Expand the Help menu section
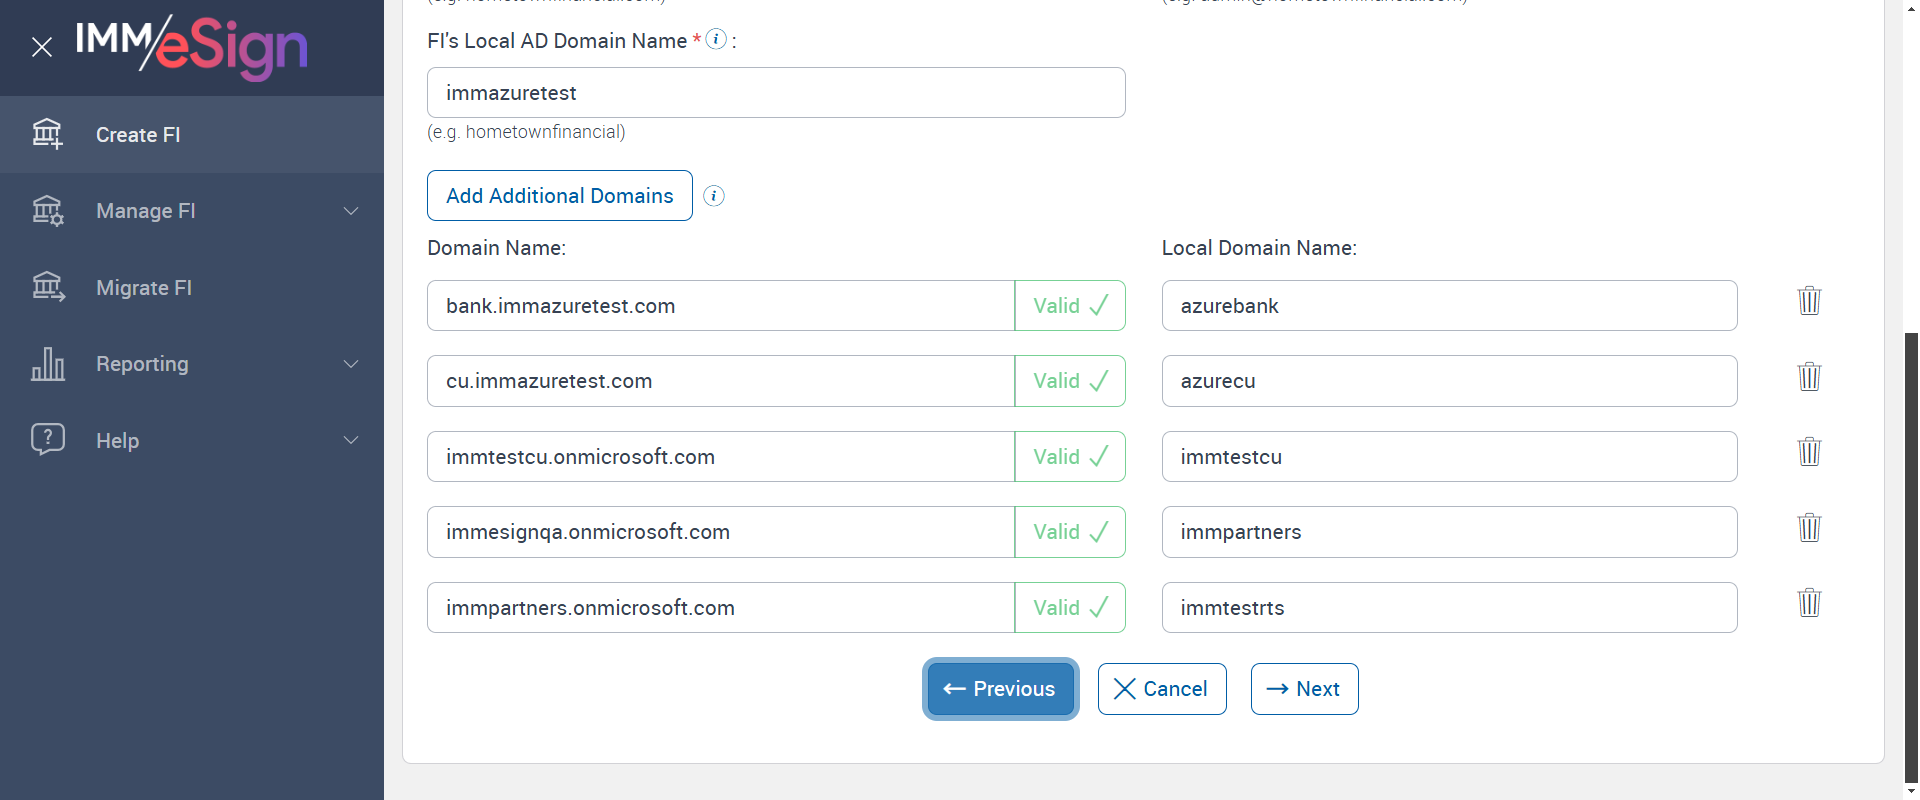Screen dimensions: 1920x800 coord(351,440)
